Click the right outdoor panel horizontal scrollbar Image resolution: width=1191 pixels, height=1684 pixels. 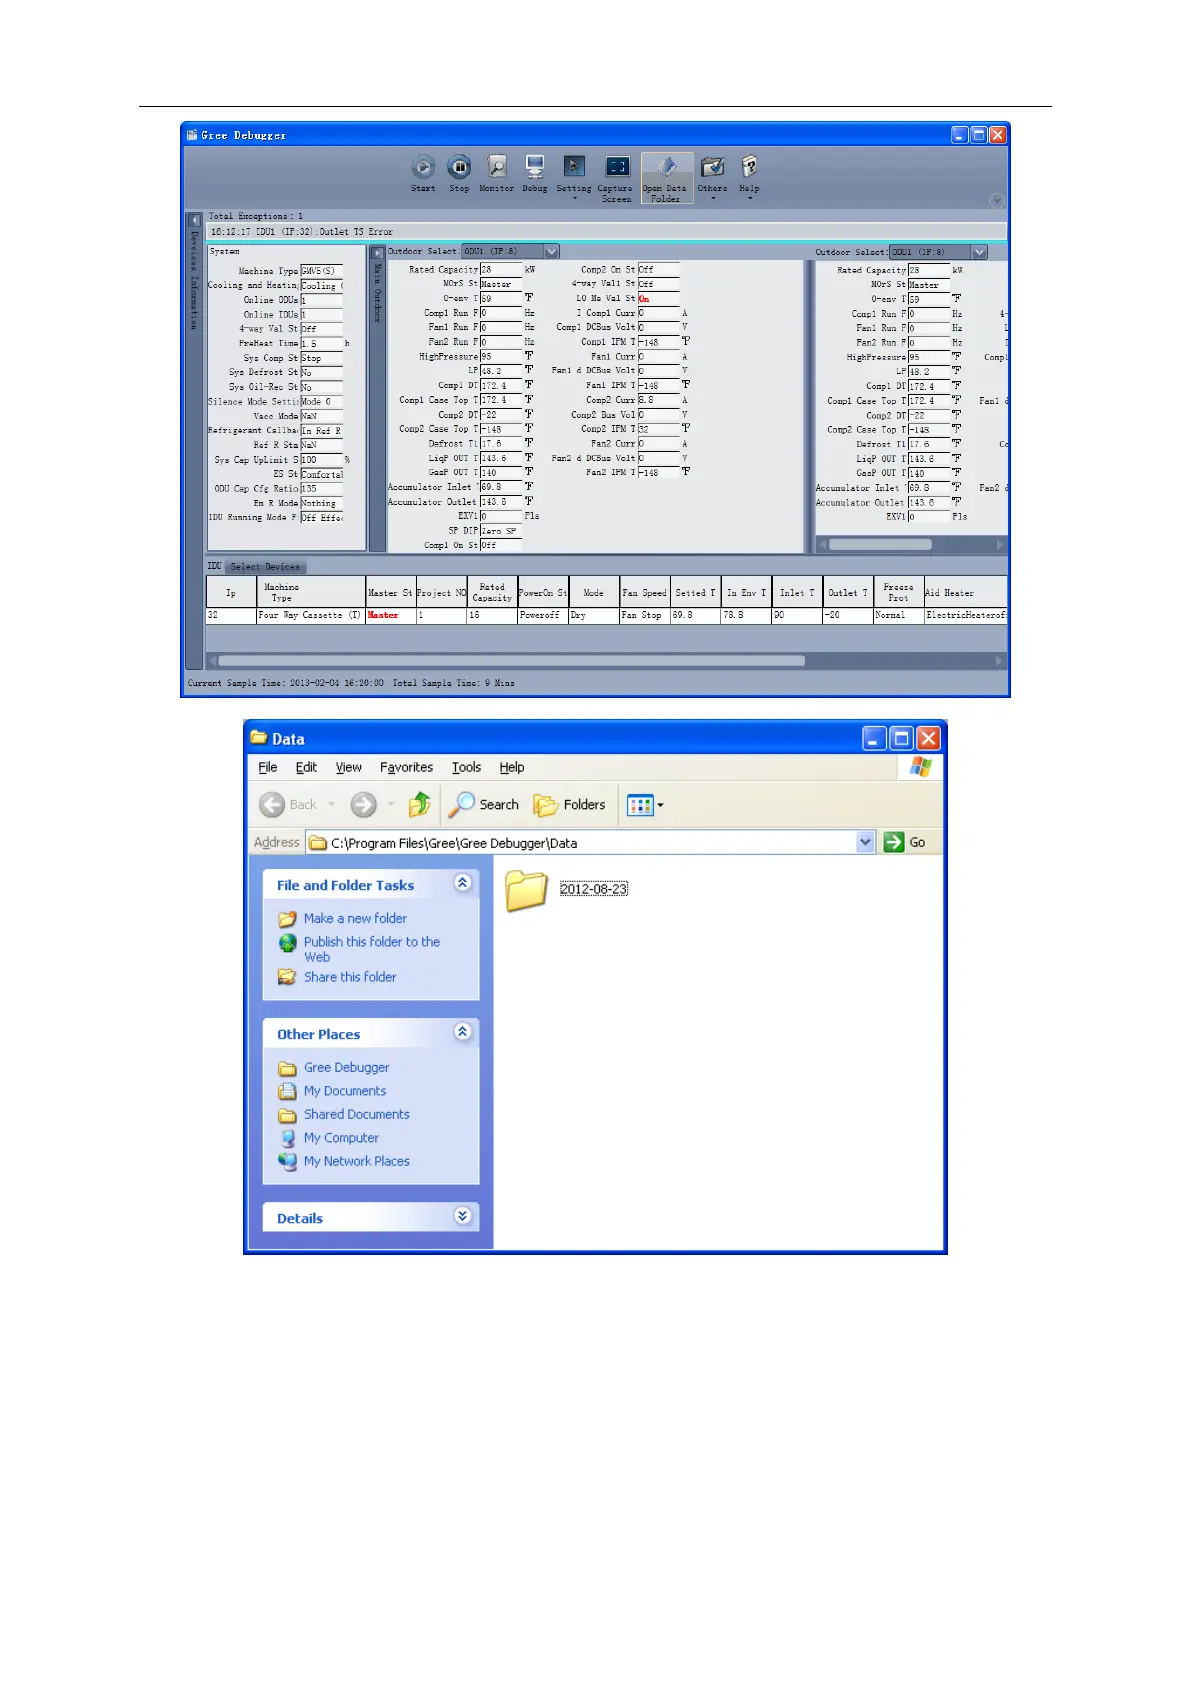click(880, 545)
